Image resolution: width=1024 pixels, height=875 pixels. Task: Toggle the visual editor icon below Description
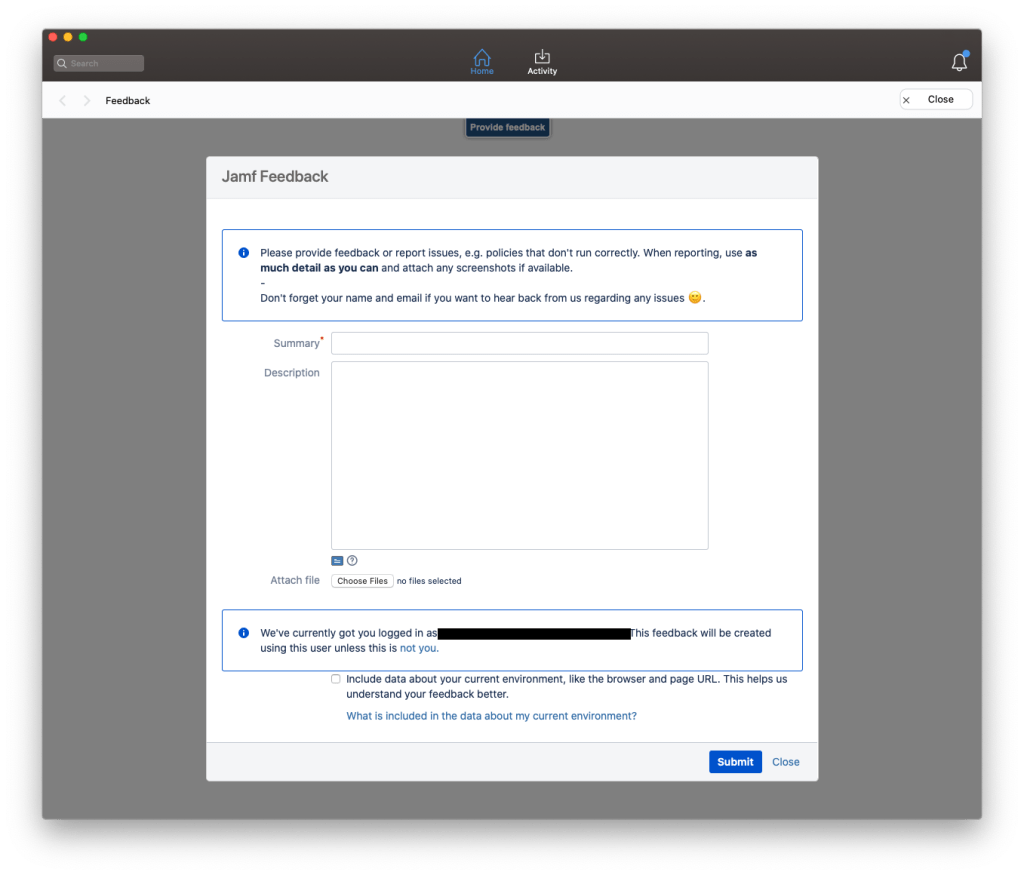click(337, 561)
